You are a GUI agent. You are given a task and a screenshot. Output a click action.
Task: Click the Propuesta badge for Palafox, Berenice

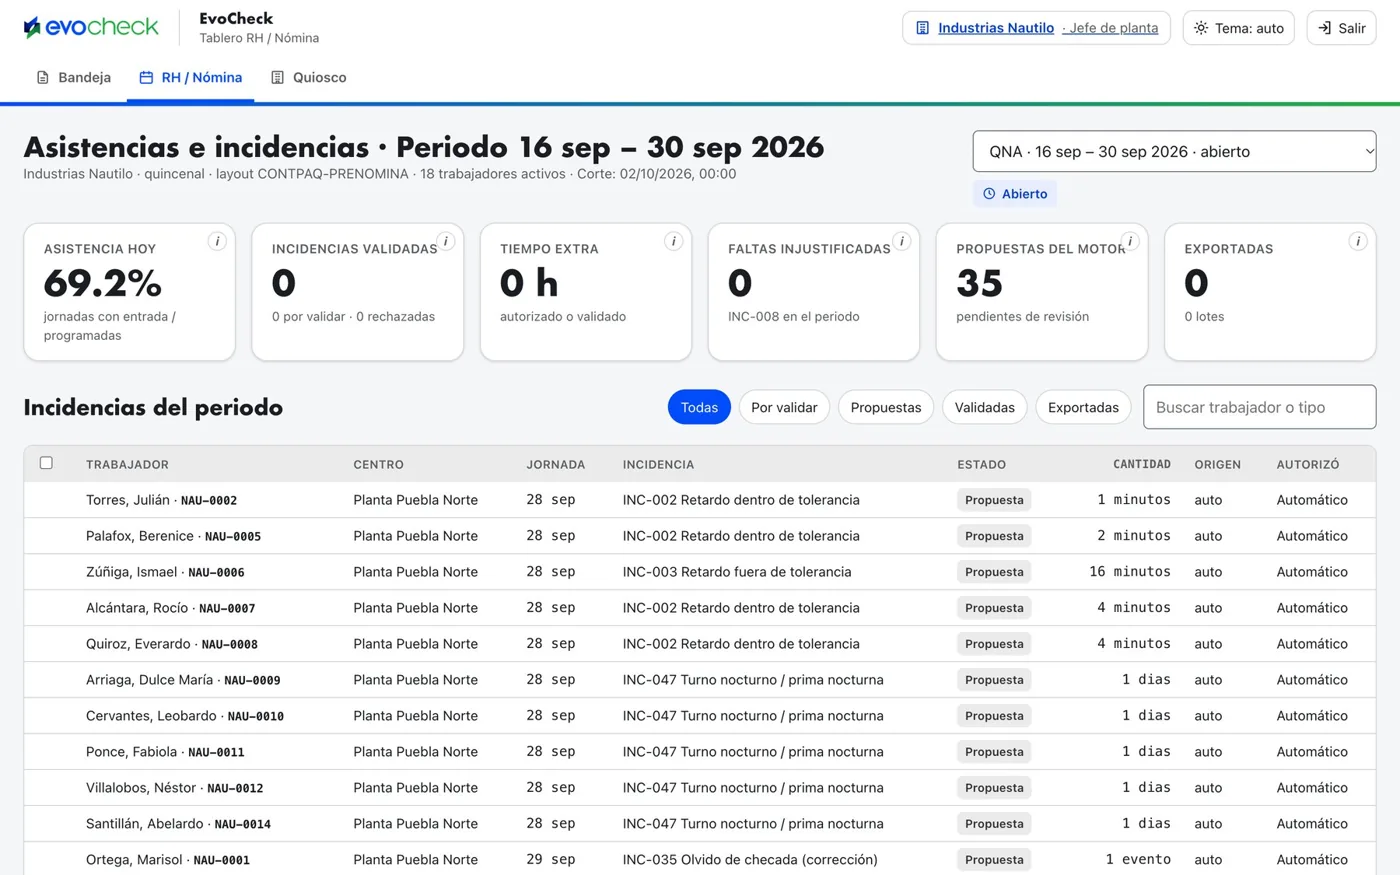994,536
